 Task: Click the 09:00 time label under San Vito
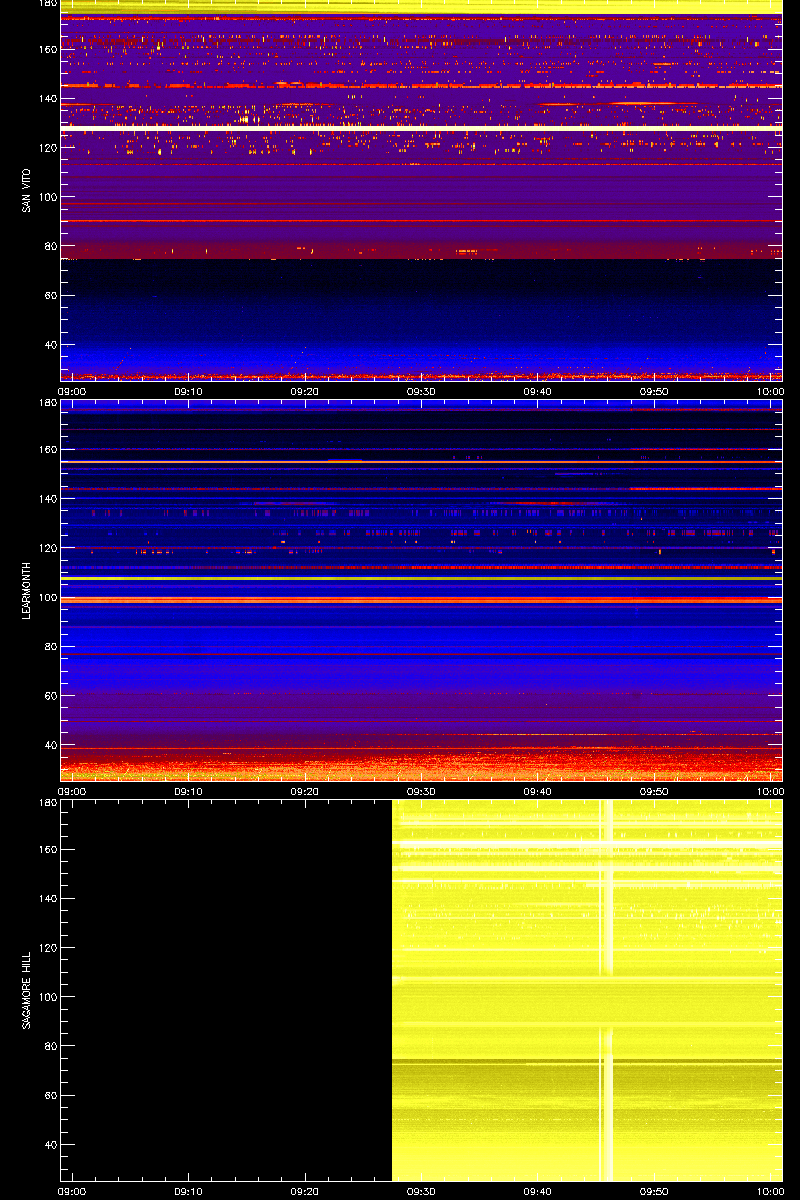click(x=72, y=392)
